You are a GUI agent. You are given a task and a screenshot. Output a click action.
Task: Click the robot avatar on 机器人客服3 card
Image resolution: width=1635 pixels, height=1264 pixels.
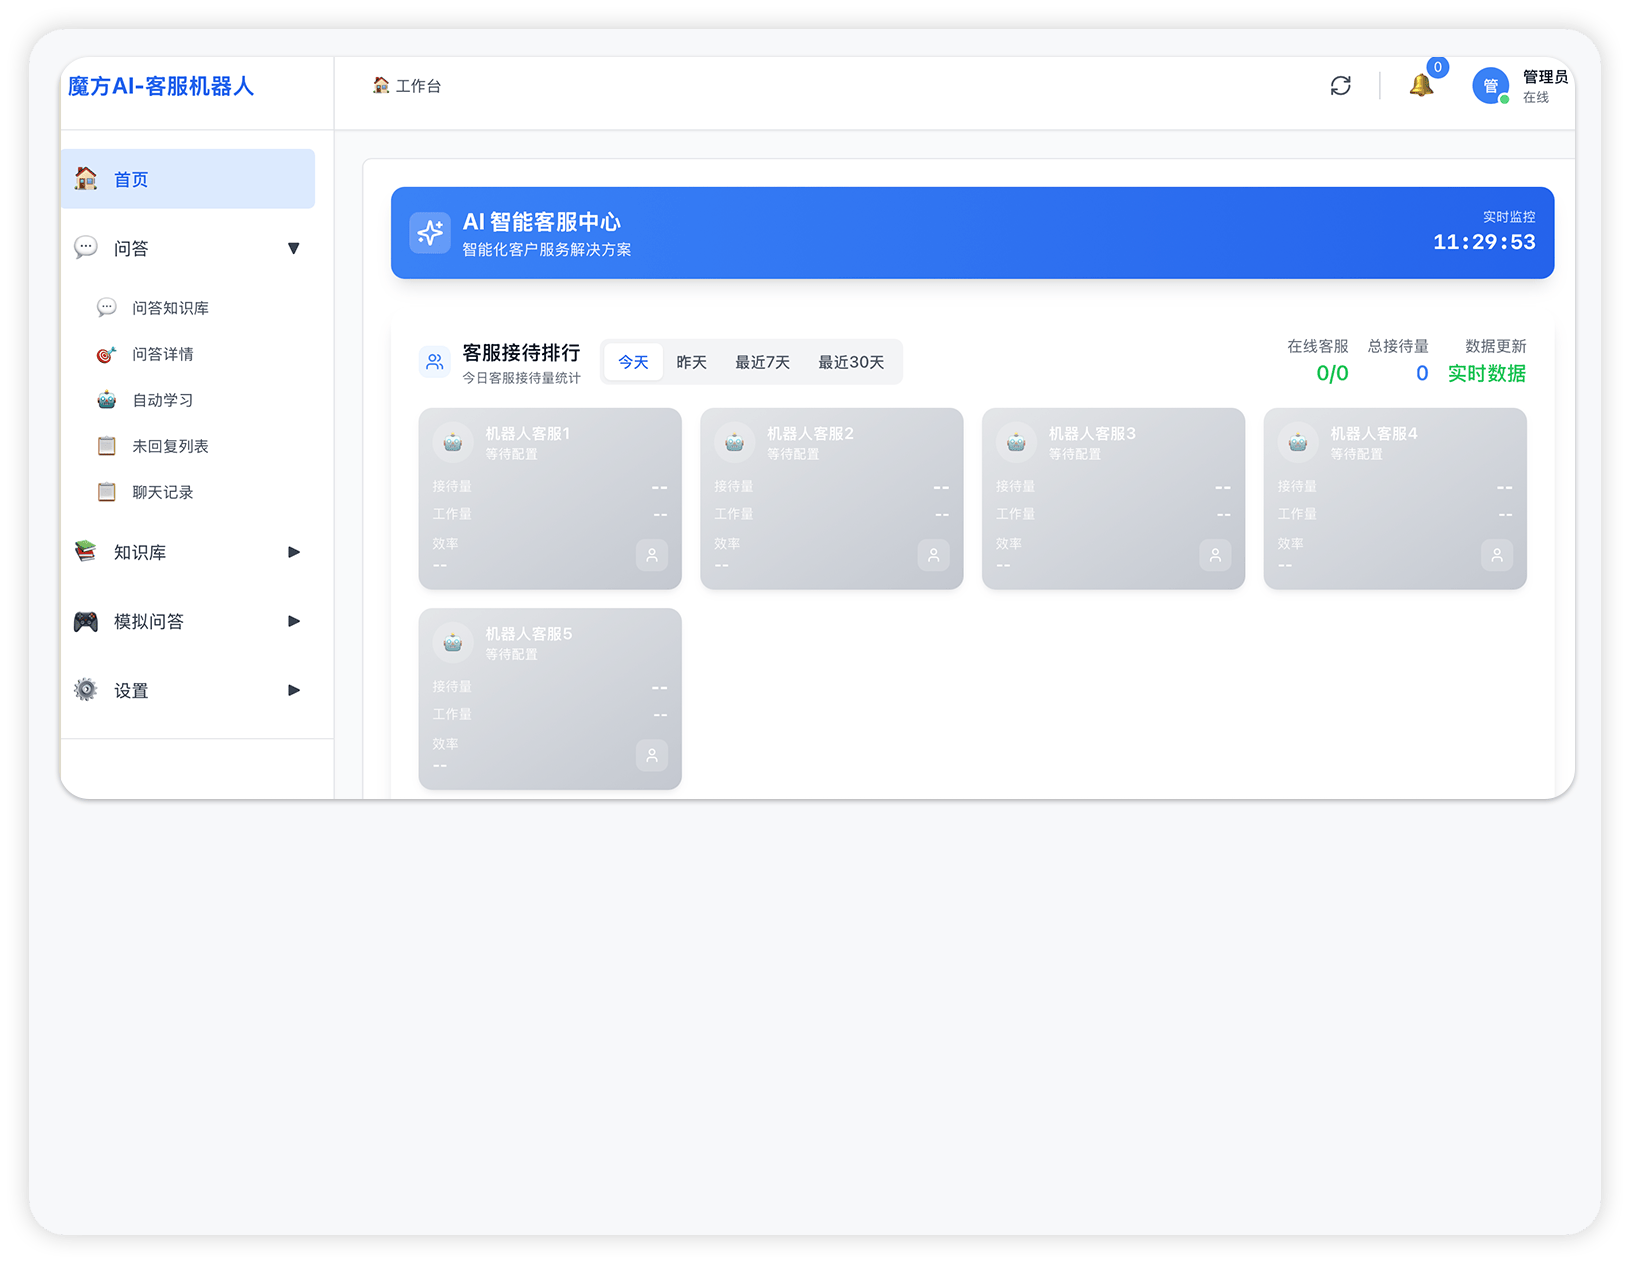(1016, 442)
